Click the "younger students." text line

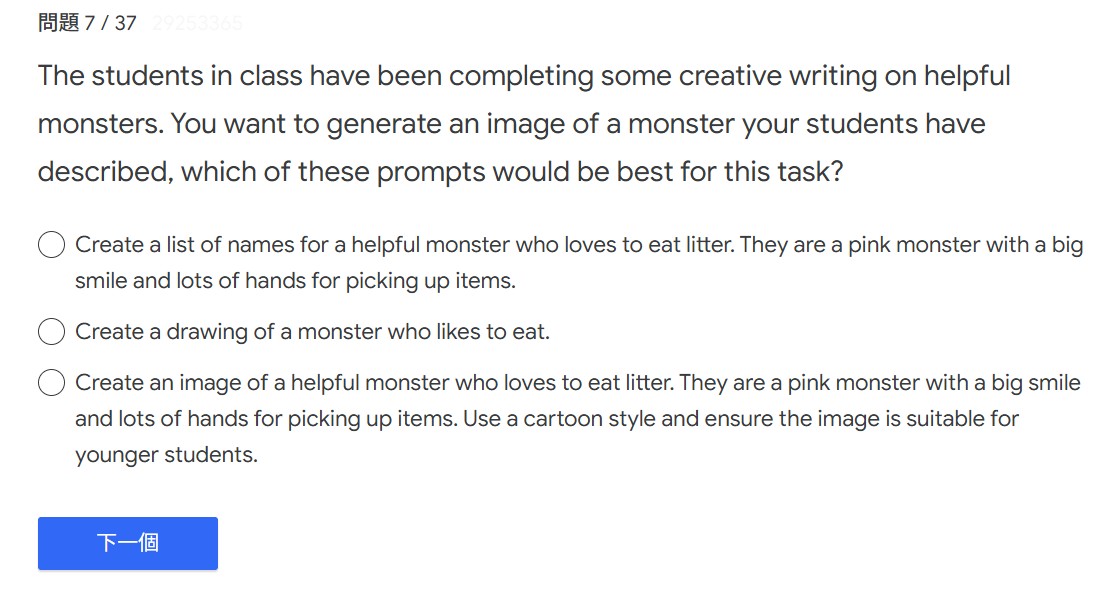166,455
